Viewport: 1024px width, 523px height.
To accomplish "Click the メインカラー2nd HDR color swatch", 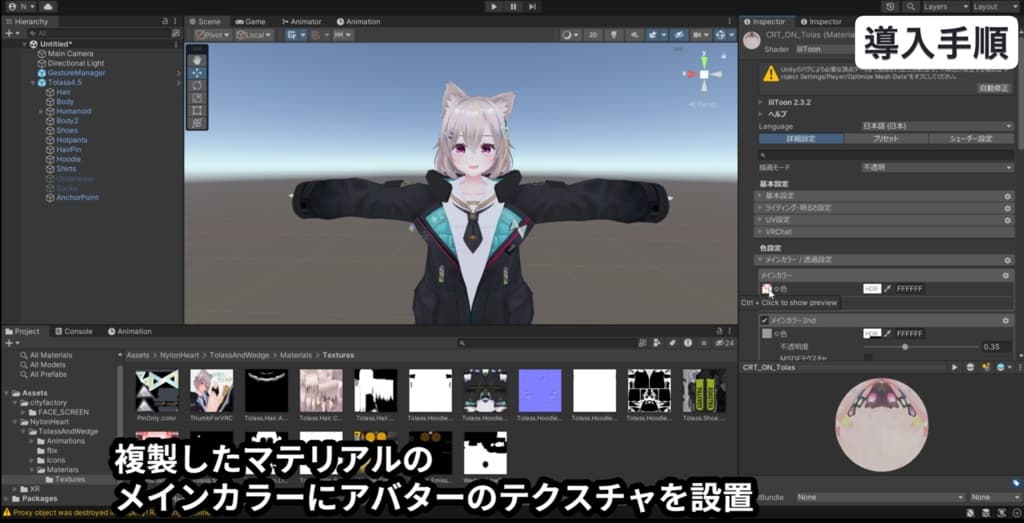I will [x=872, y=334].
